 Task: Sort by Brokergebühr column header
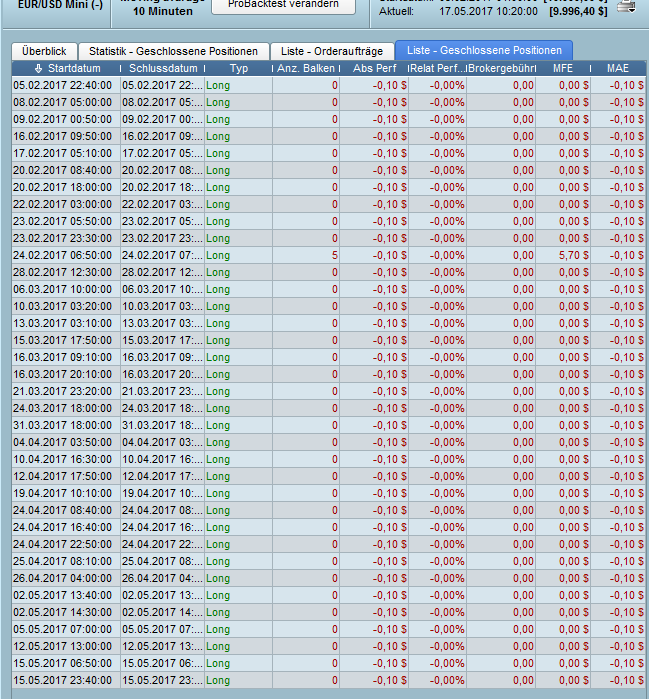(501, 69)
